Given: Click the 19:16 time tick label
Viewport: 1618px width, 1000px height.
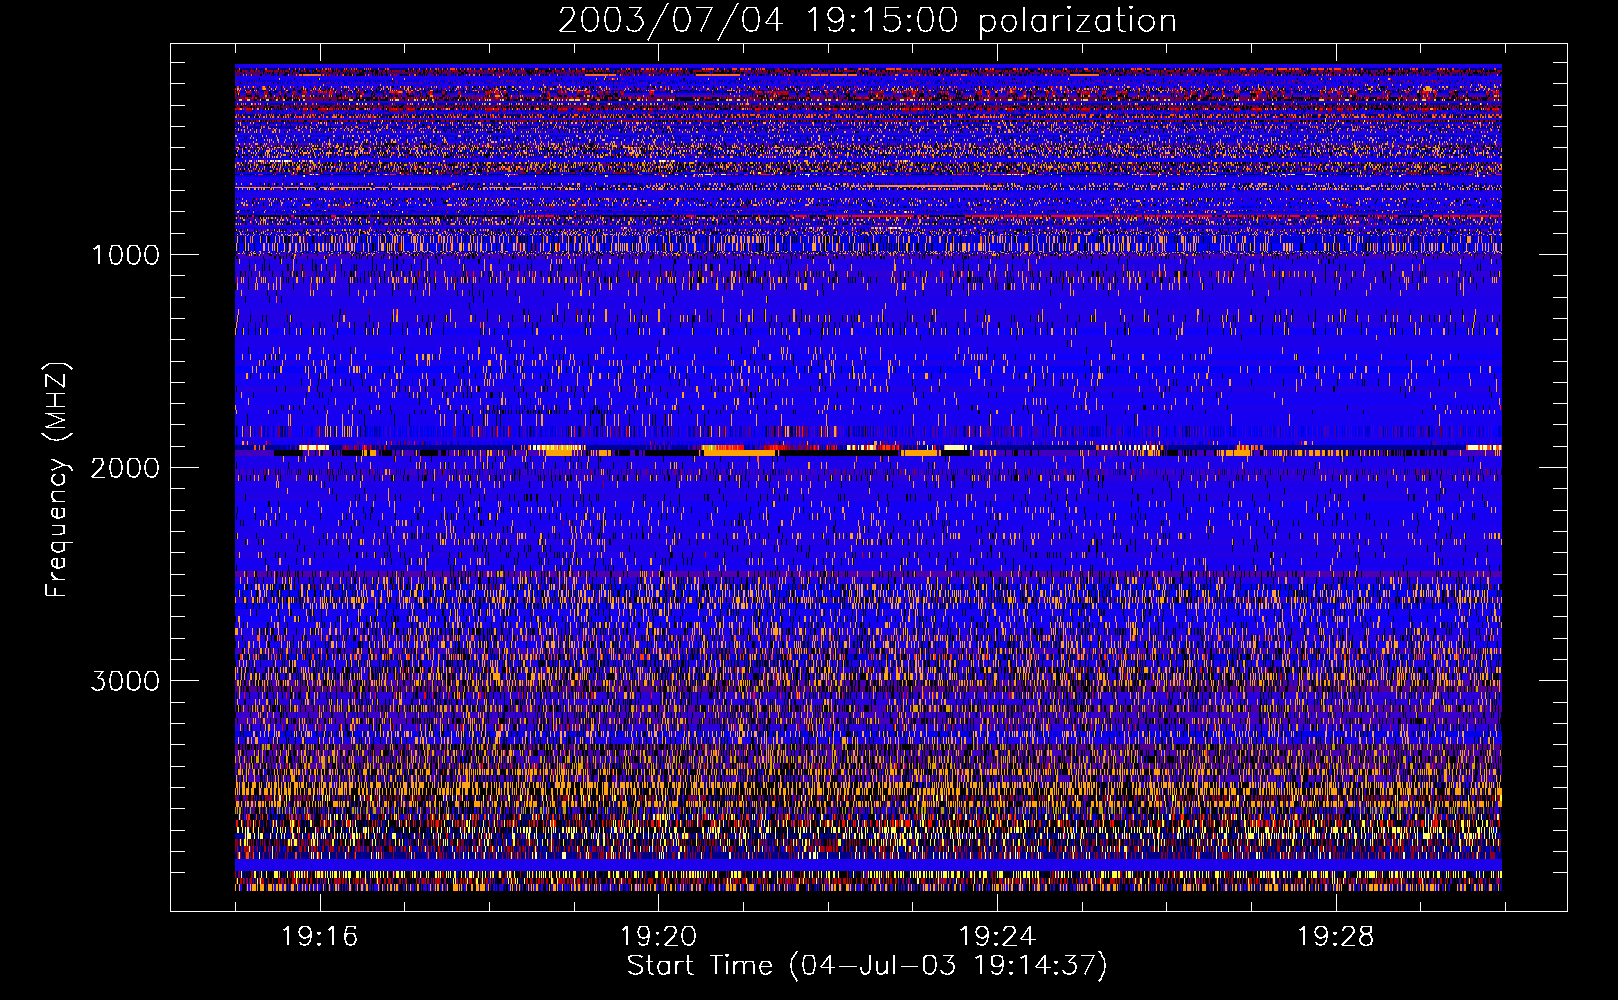Looking at the screenshot, I should [x=319, y=937].
